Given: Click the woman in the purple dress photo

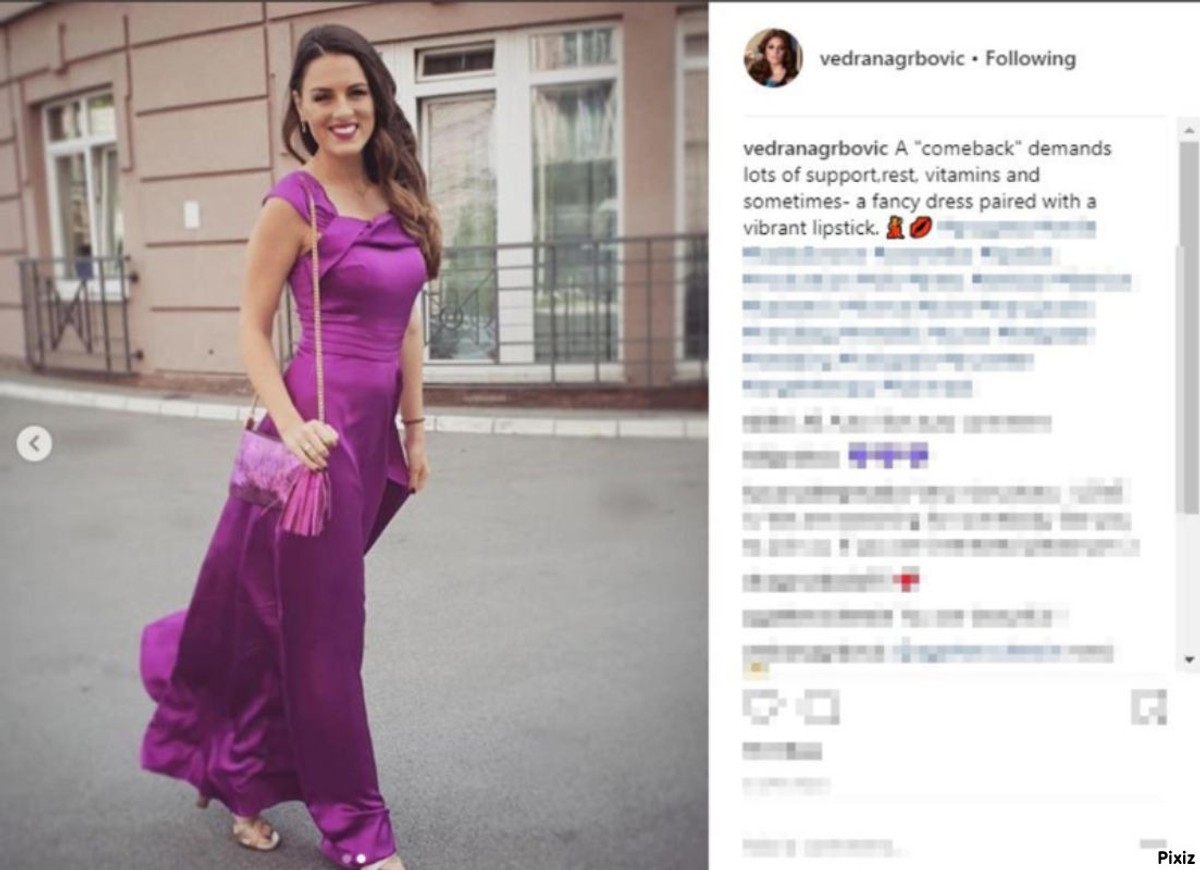Looking at the screenshot, I should coord(354,437).
